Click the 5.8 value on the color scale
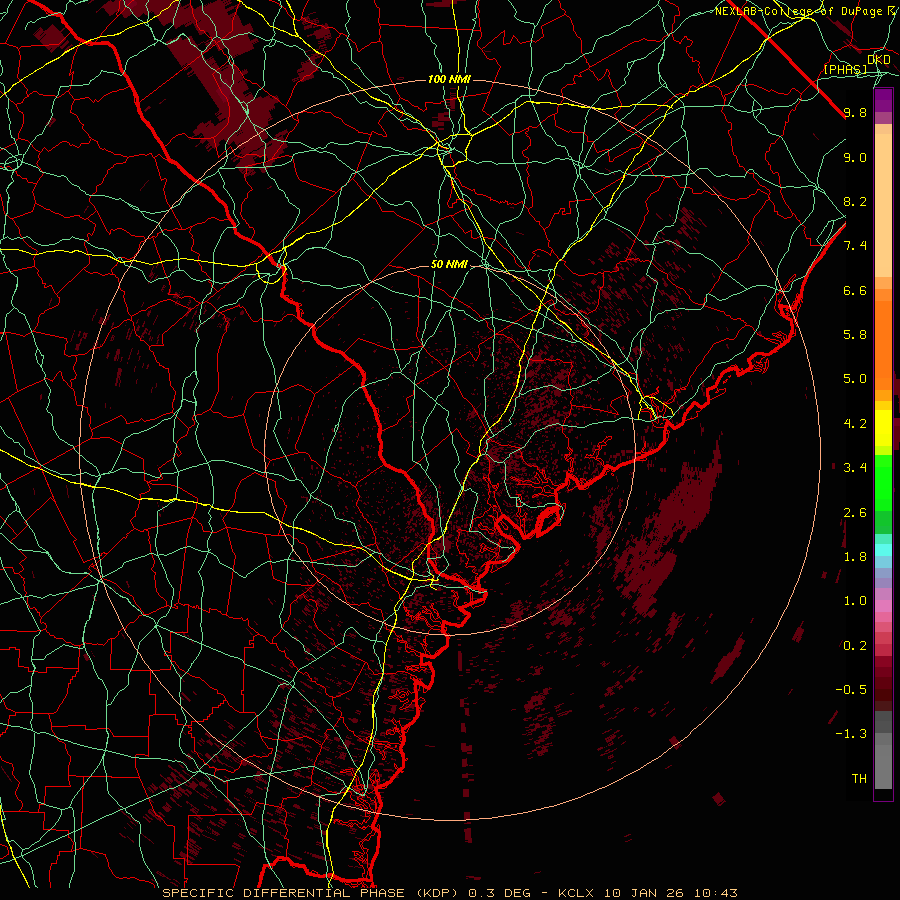 [855, 335]
